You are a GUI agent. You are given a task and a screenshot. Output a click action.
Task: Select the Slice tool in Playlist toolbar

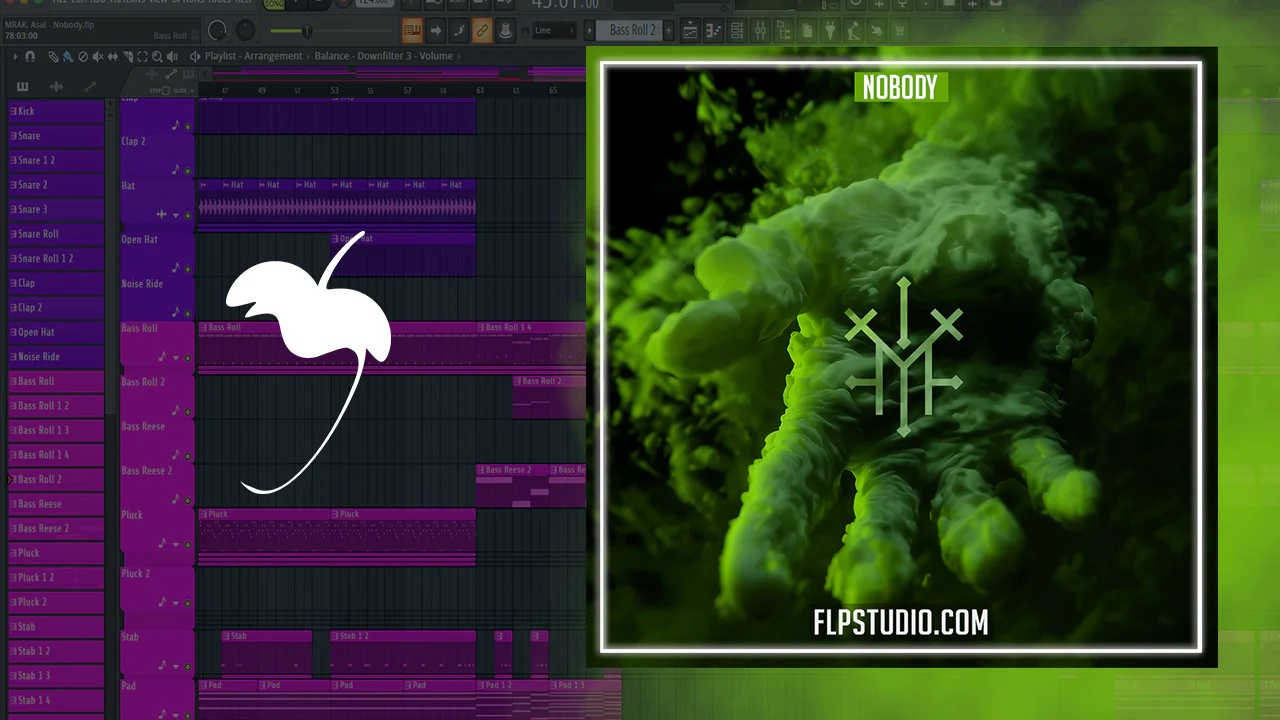(127, 57)
